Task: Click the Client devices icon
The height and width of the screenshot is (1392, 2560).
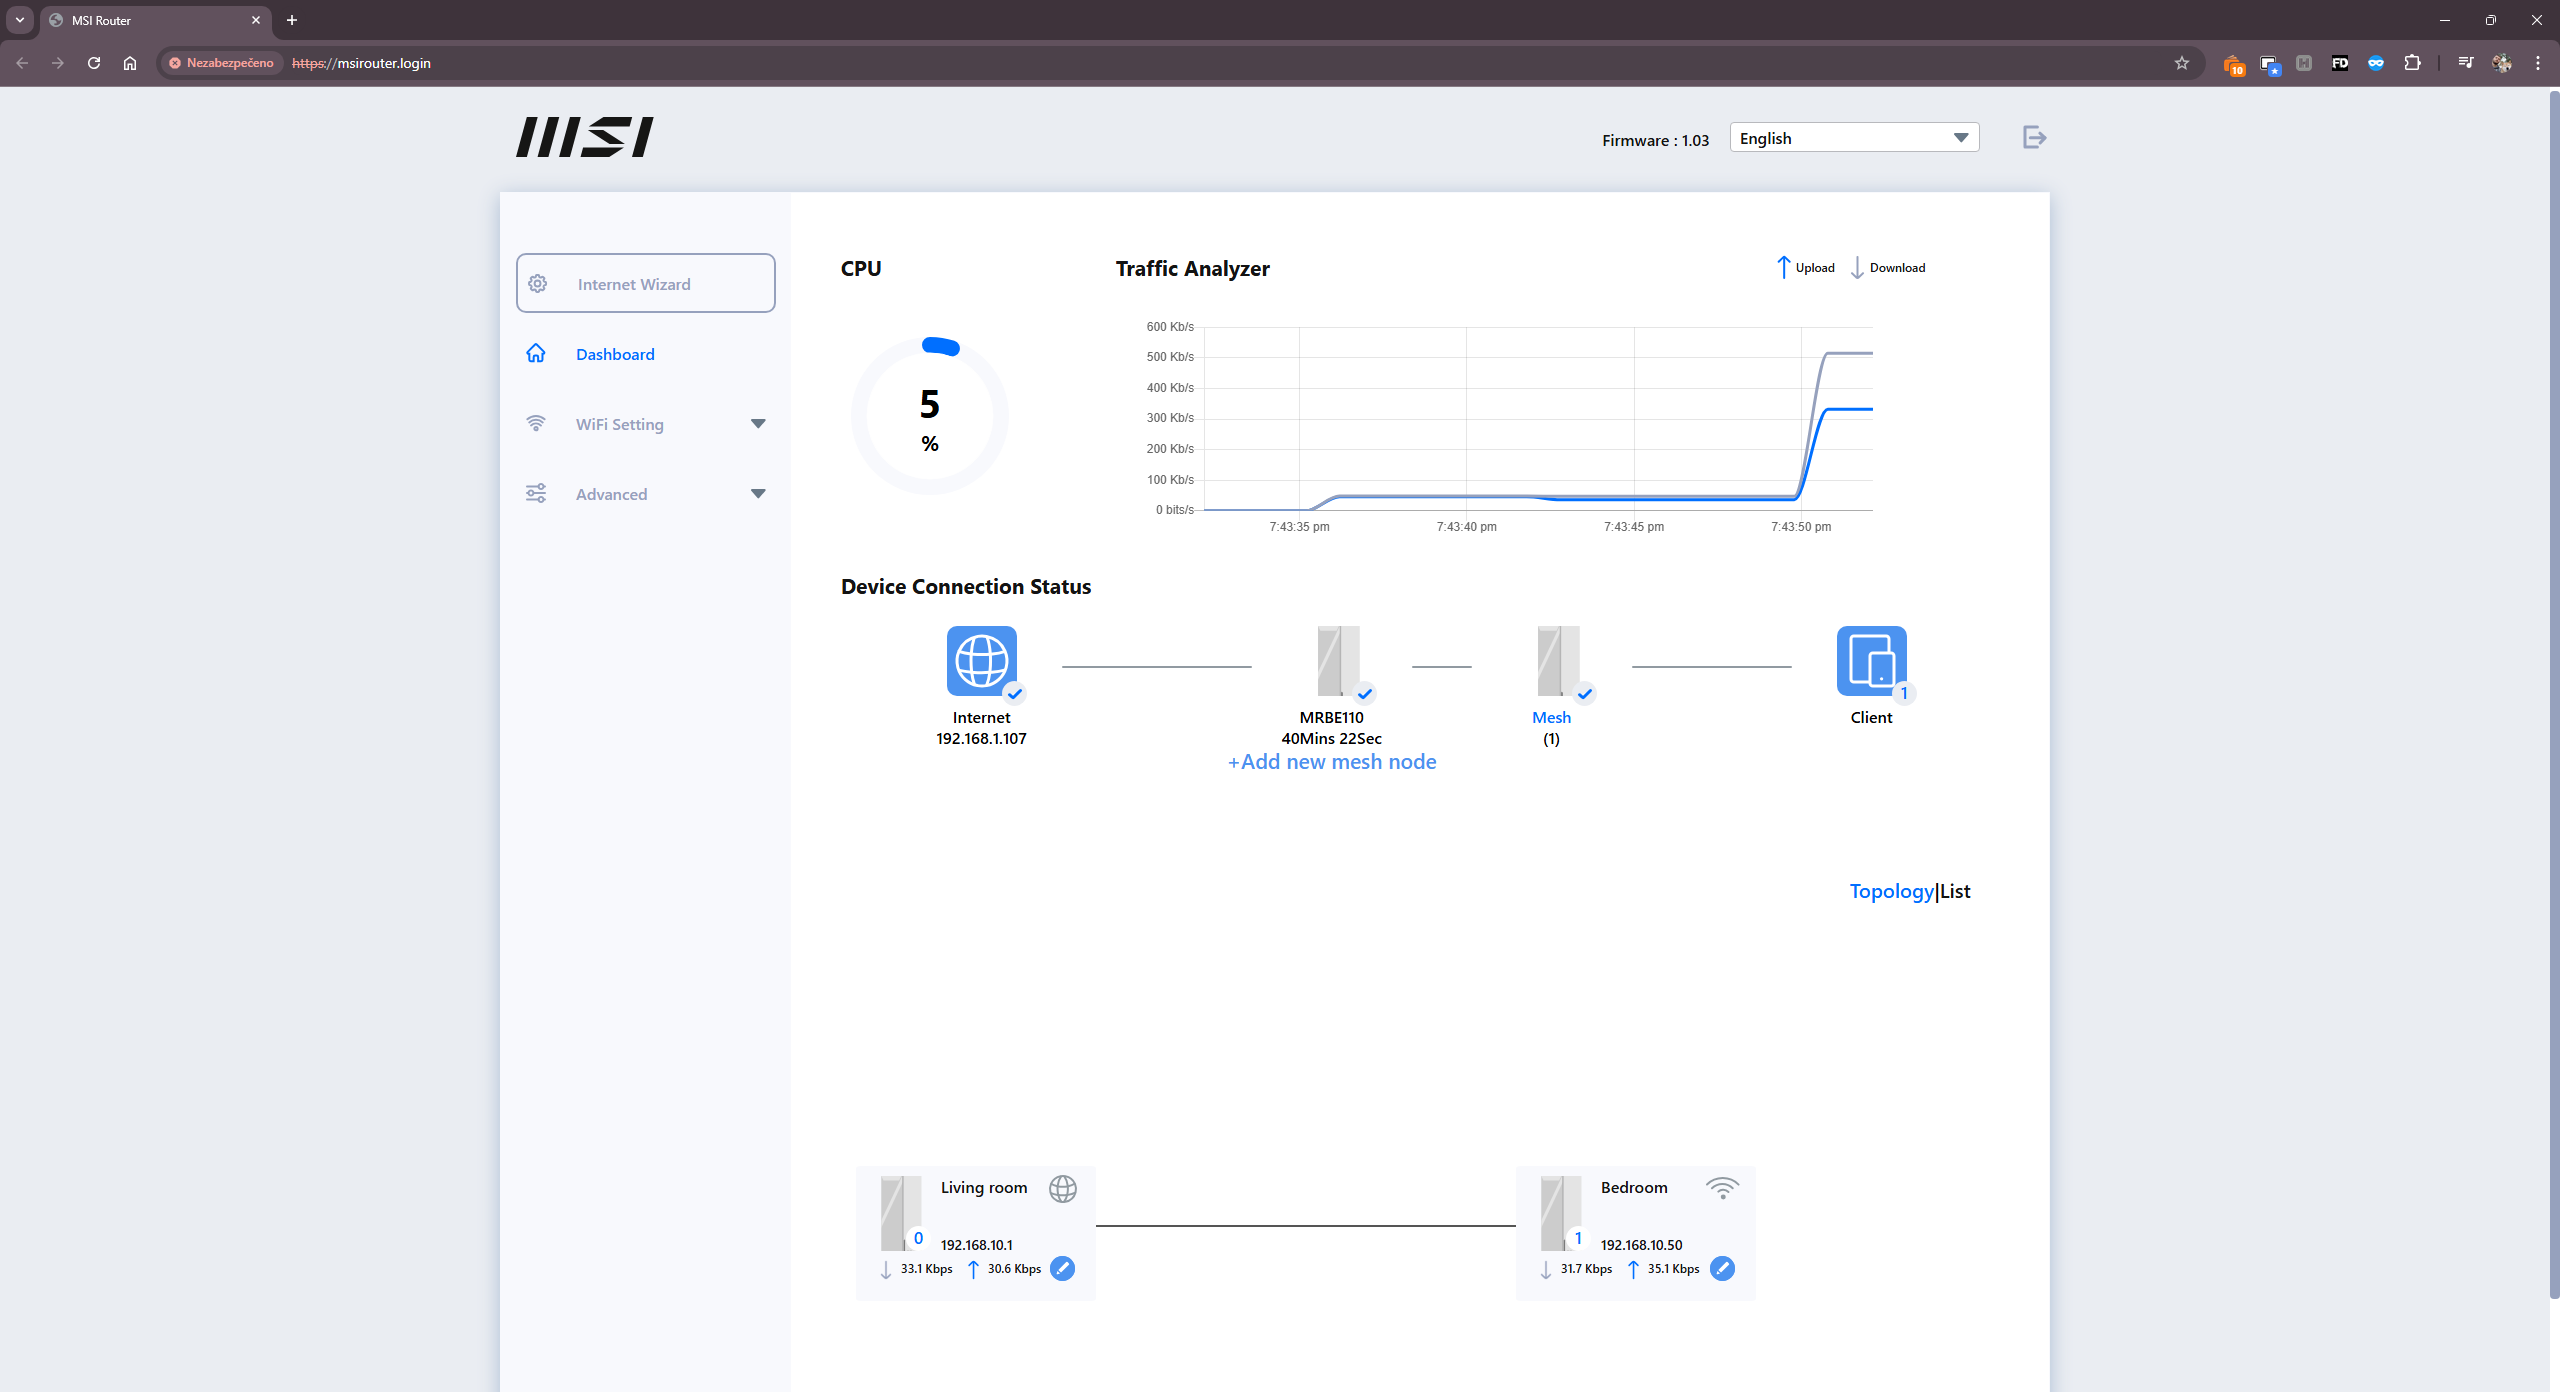Action: click(x=1870, y=660)
